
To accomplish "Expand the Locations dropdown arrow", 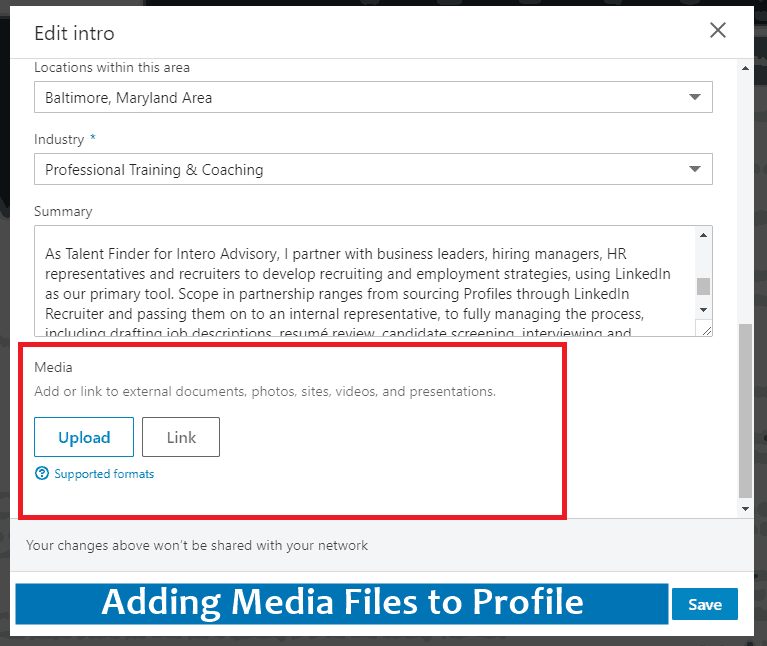I will [x=695, y=98].
